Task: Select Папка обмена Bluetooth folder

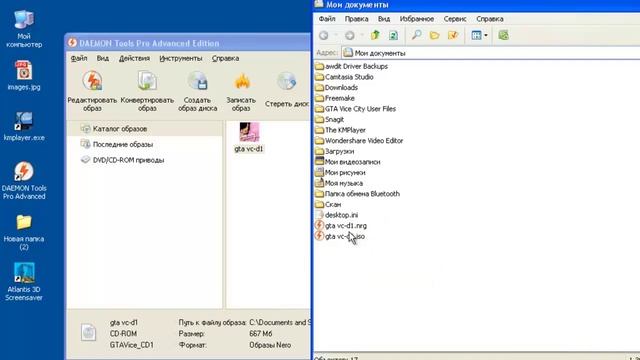Action: 358,193
